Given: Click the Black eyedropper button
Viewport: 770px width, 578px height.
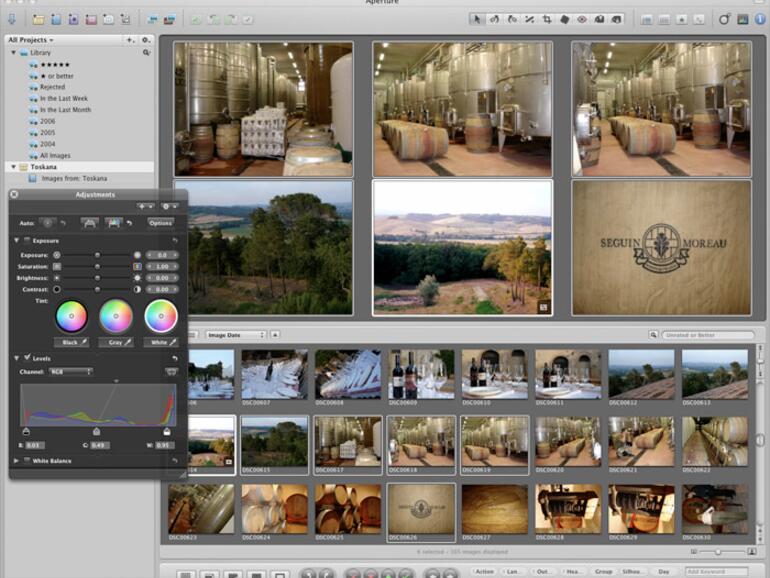Looking at the screenshot, I should (71, 342).
